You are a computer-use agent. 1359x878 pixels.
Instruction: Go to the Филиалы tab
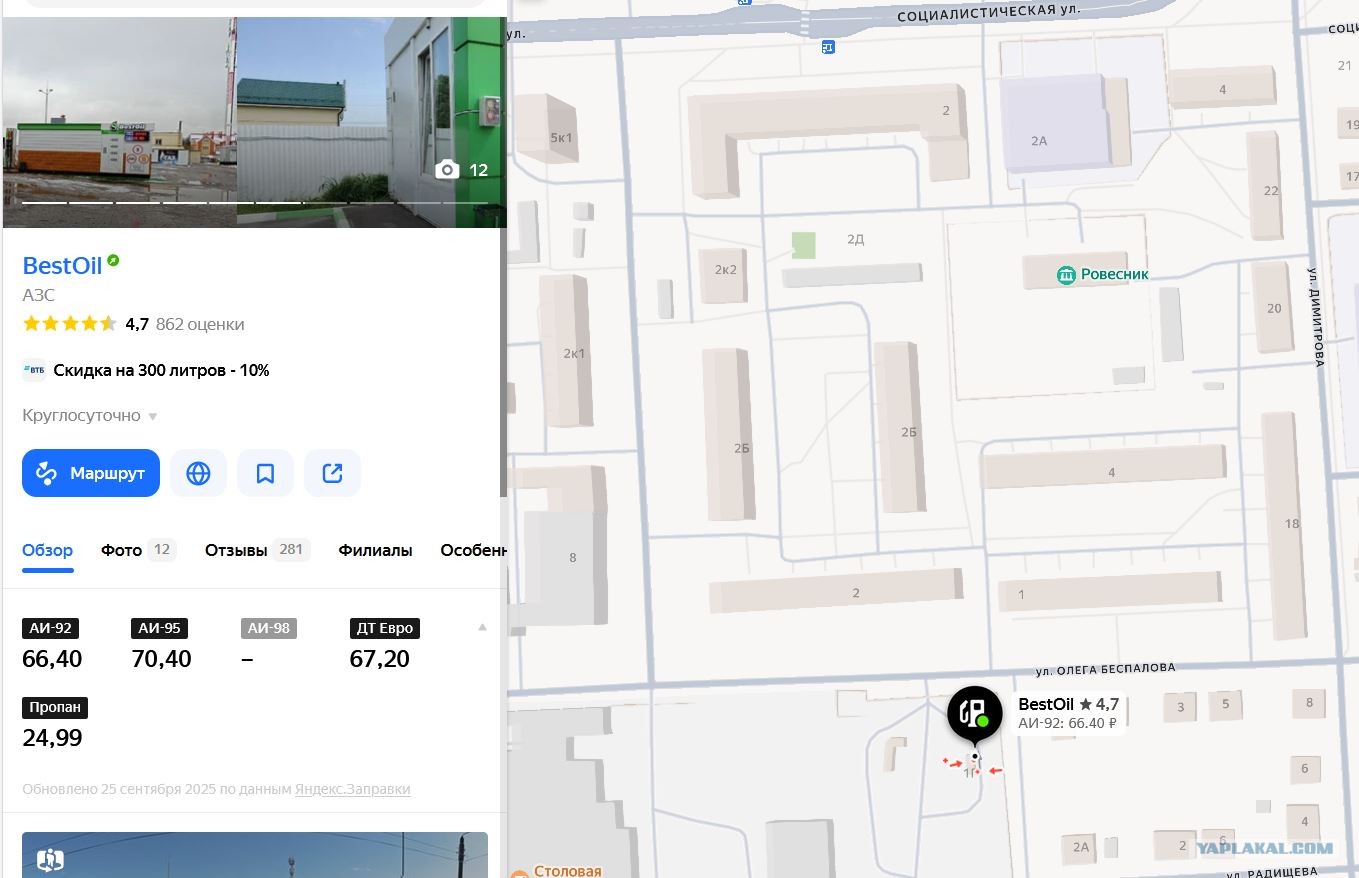click(x=375, y=550)
